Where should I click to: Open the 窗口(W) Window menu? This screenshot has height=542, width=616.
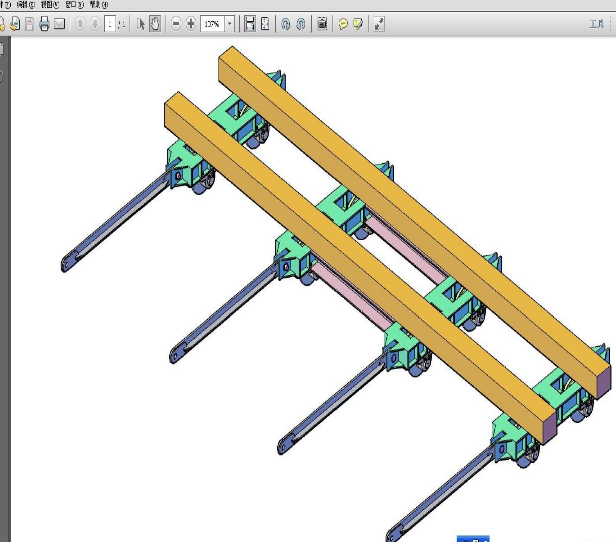[74, 5]
